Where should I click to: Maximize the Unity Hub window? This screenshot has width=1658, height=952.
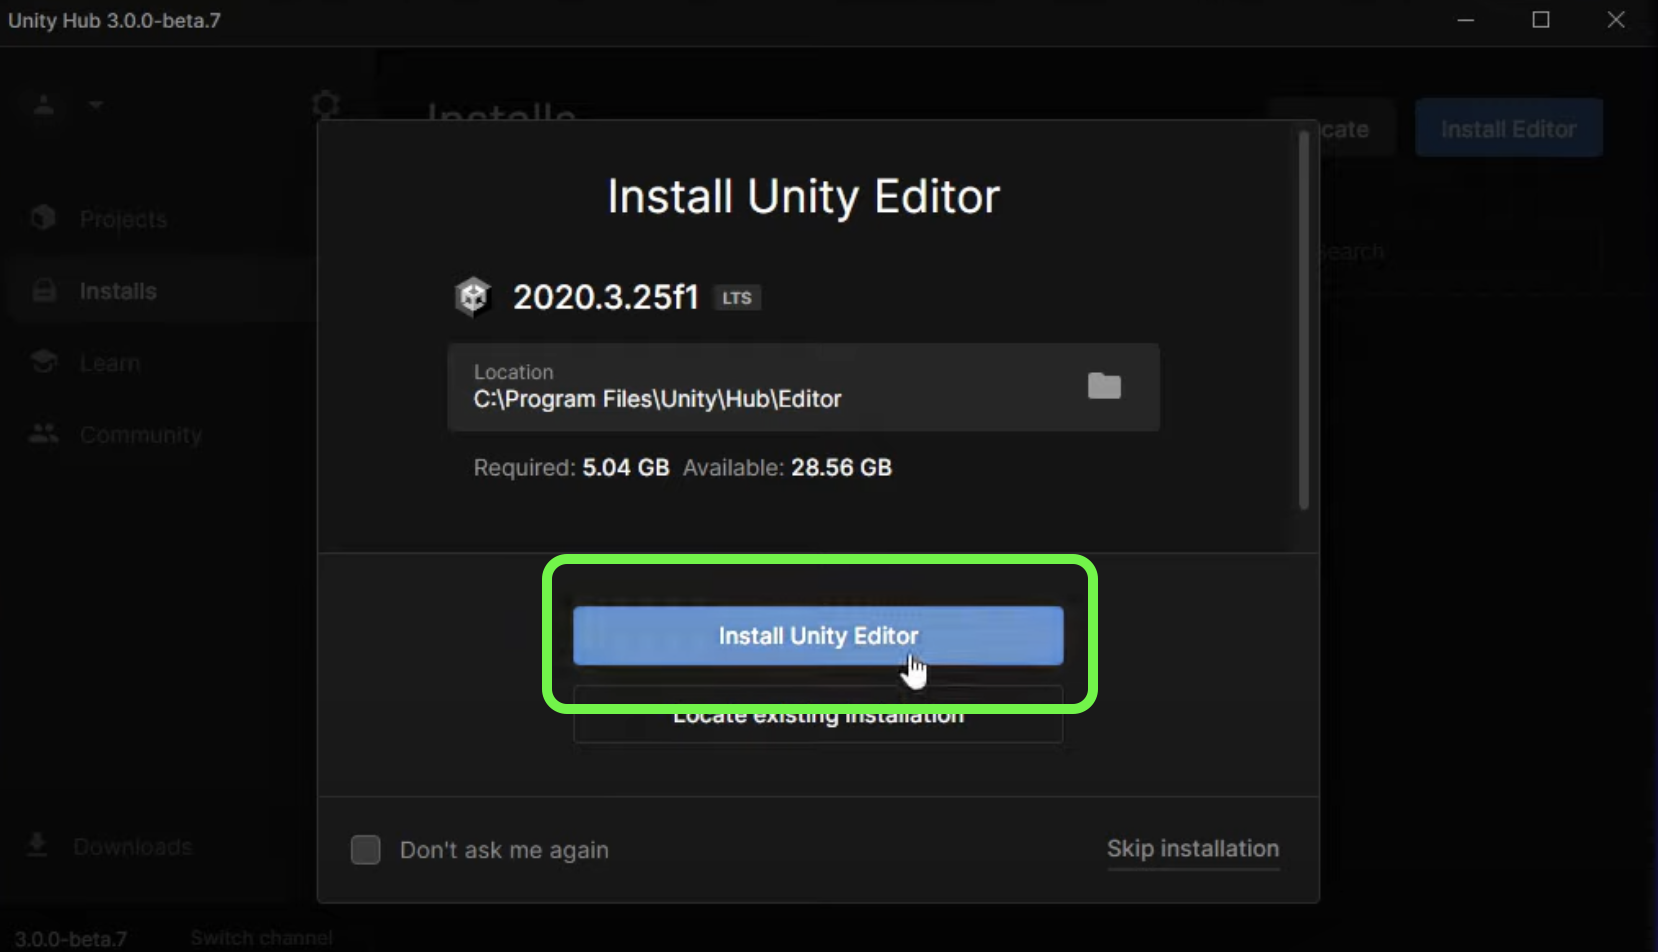click(x=1541, y=20)
